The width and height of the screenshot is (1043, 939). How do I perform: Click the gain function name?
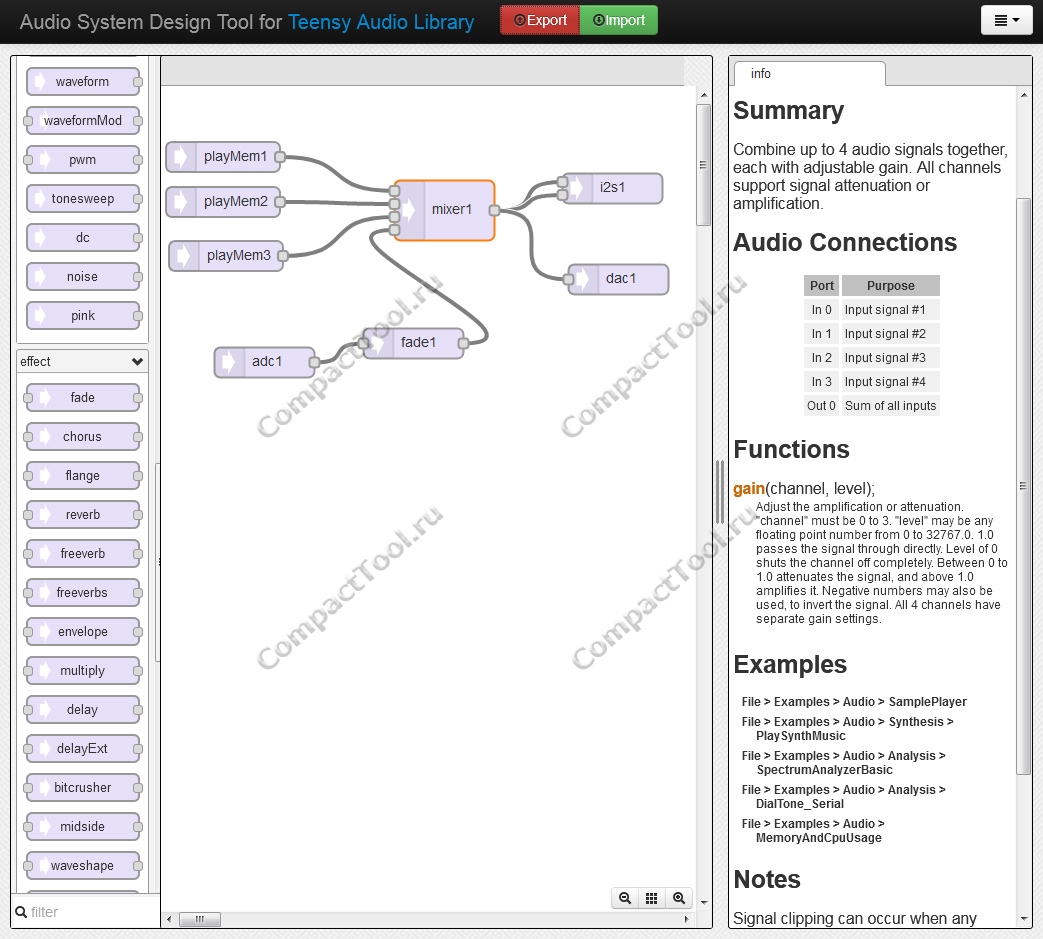tap(749, 489)
